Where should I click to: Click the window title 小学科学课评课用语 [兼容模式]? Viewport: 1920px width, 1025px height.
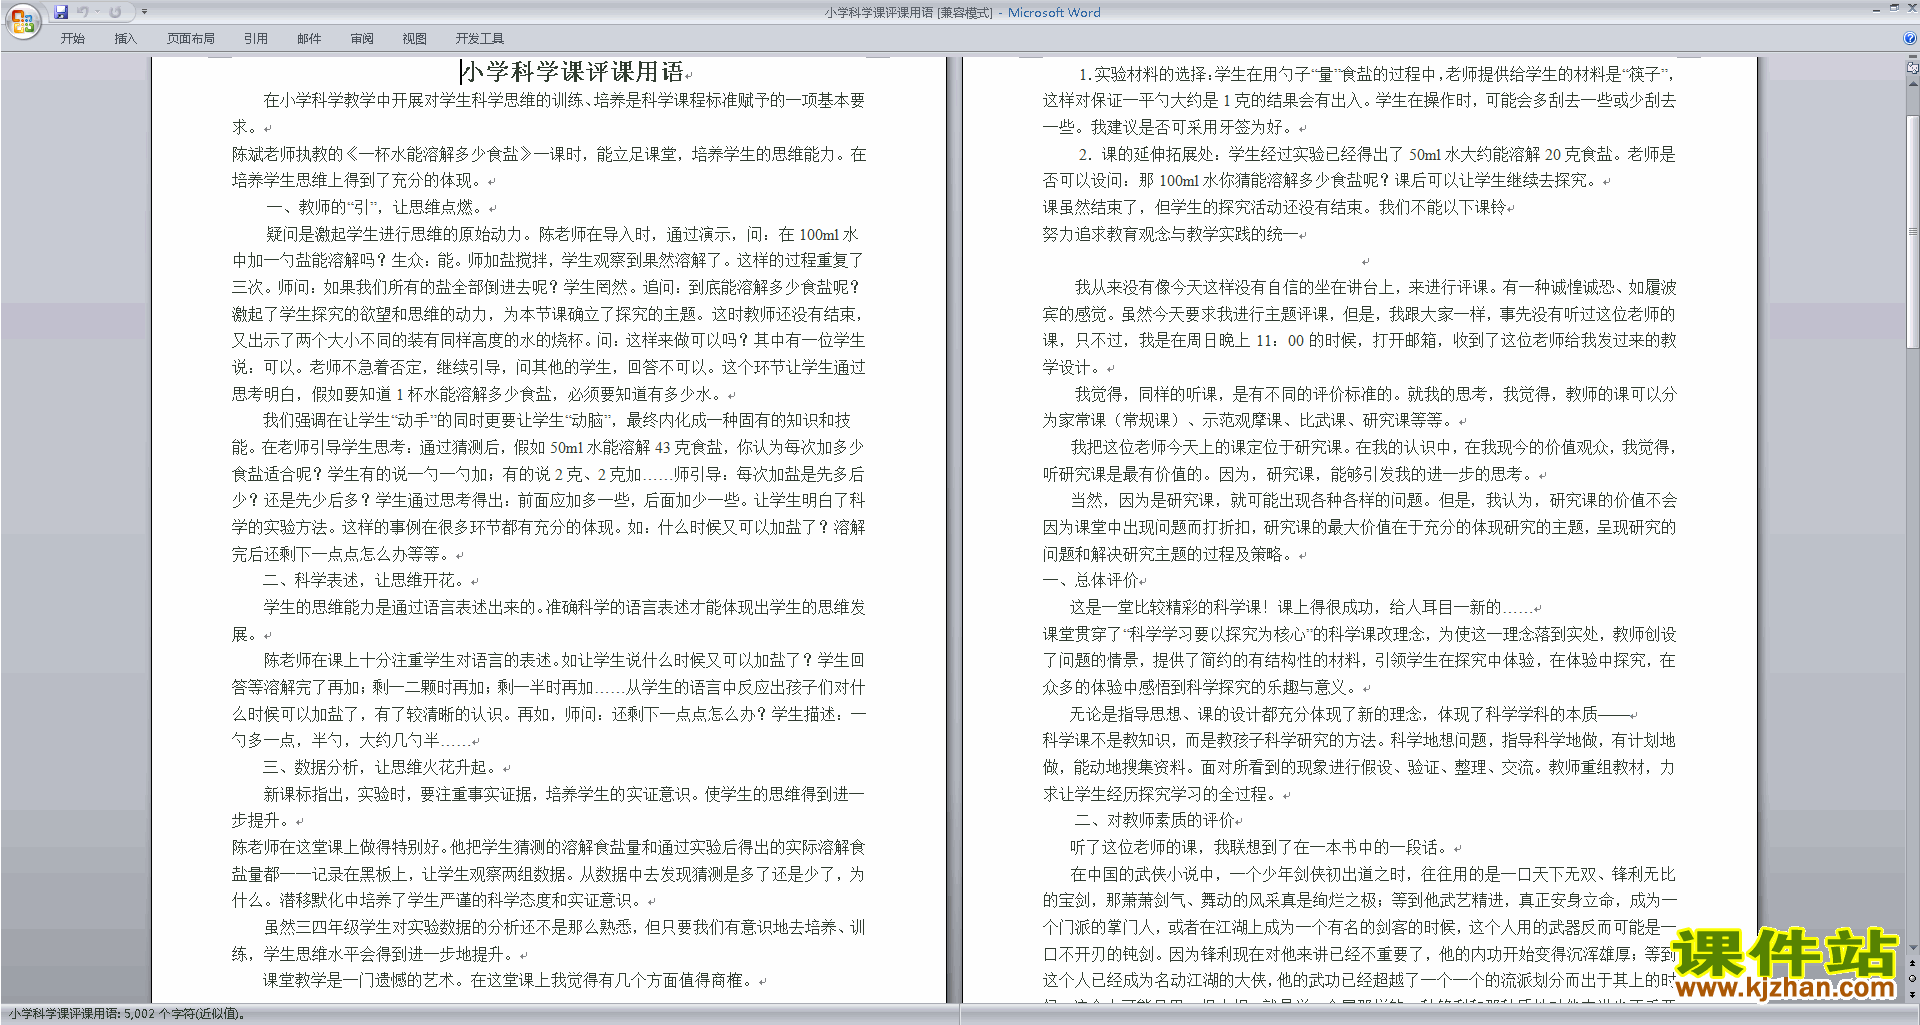(x=908, y=13)
